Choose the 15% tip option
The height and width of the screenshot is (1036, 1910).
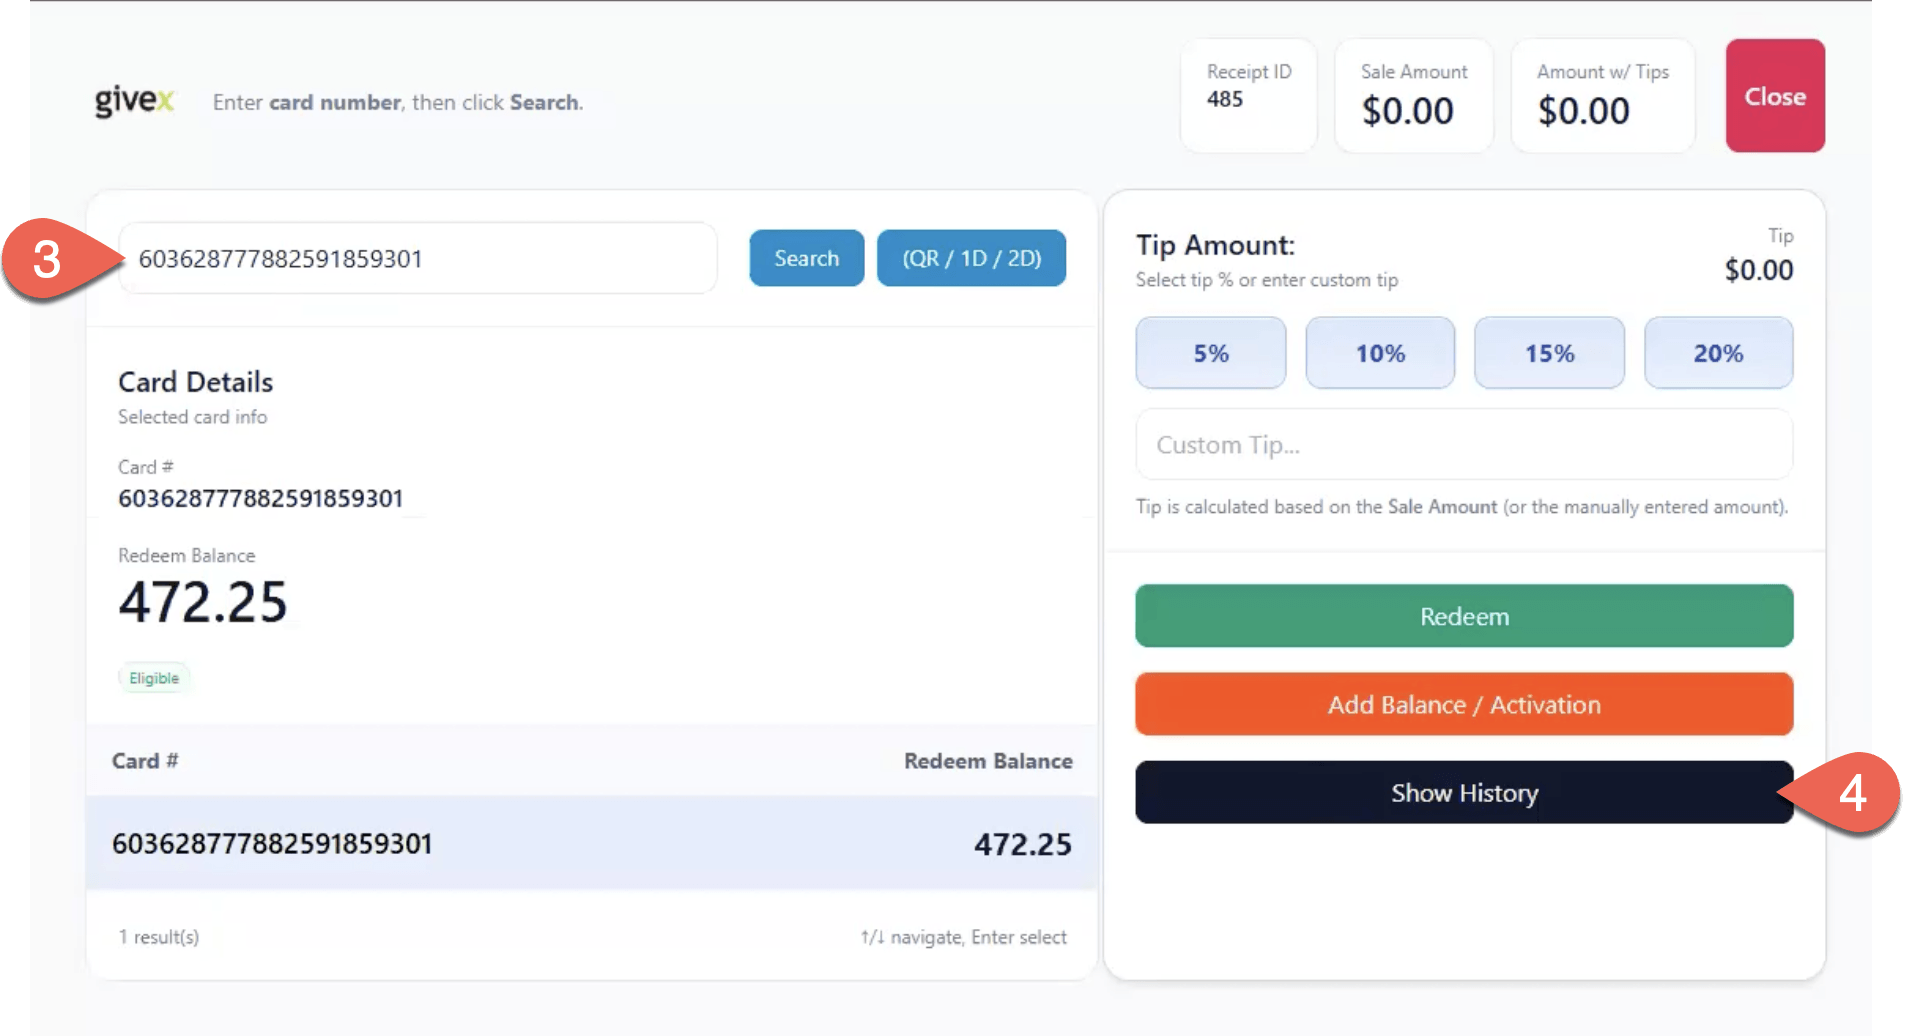[1549, 353]
